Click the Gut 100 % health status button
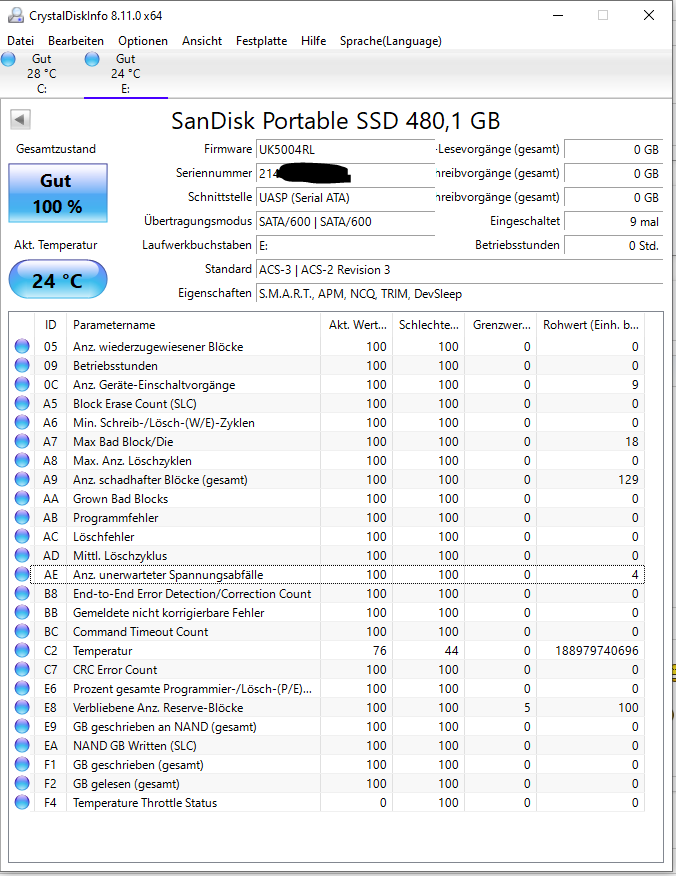 [58, 193]
